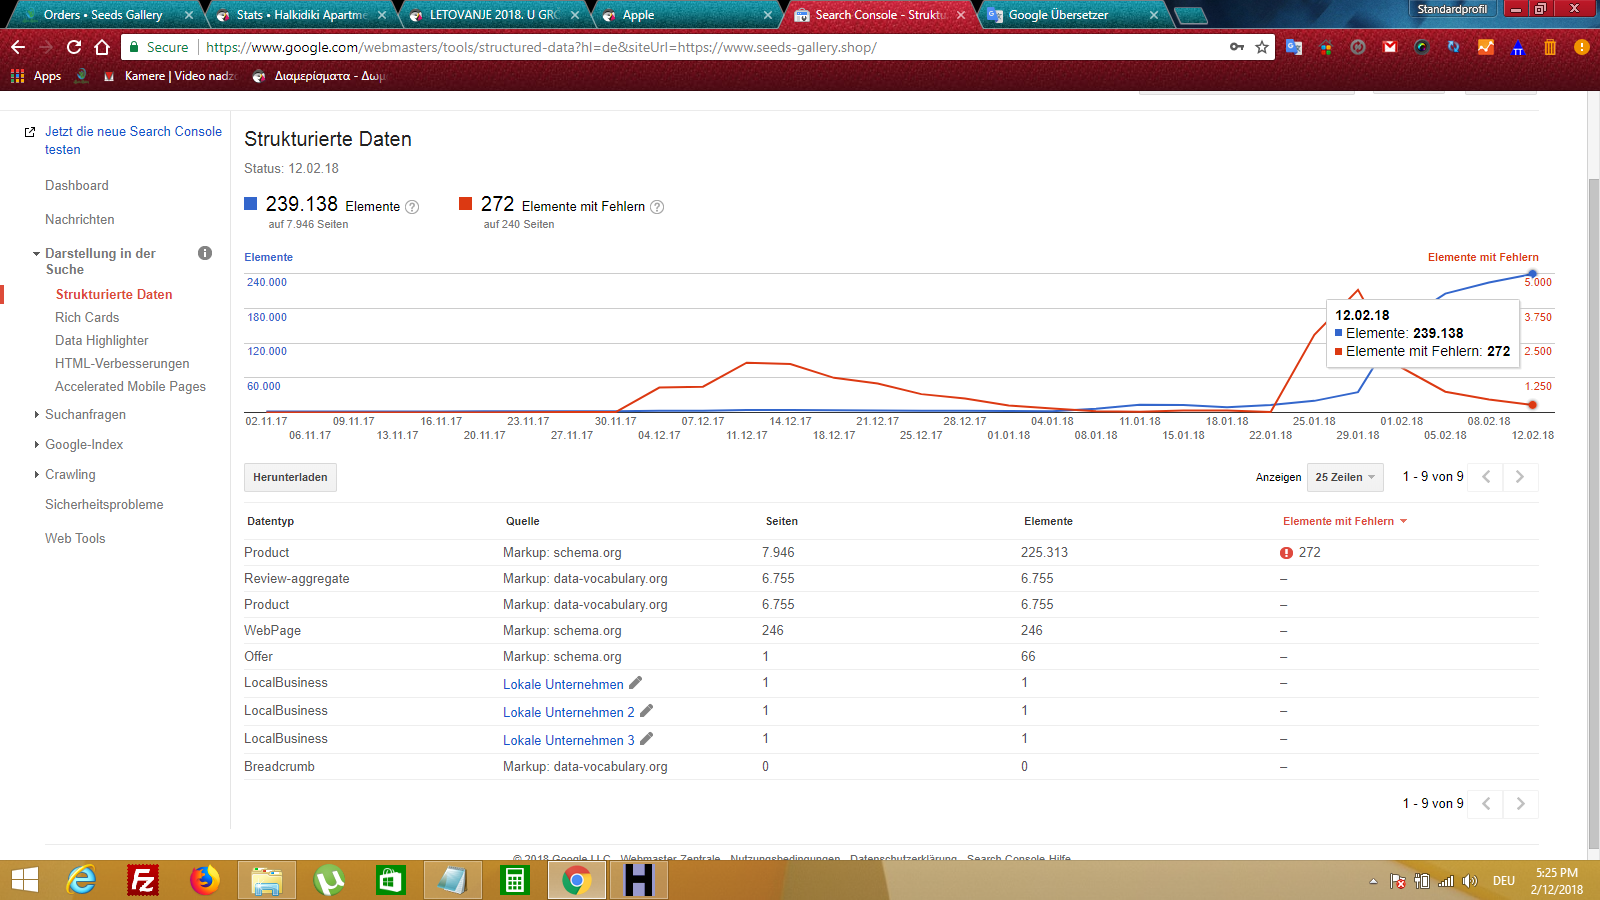1600x900 pixels.
Task: Open the orange trash can extension icon
Action: 1550,47
